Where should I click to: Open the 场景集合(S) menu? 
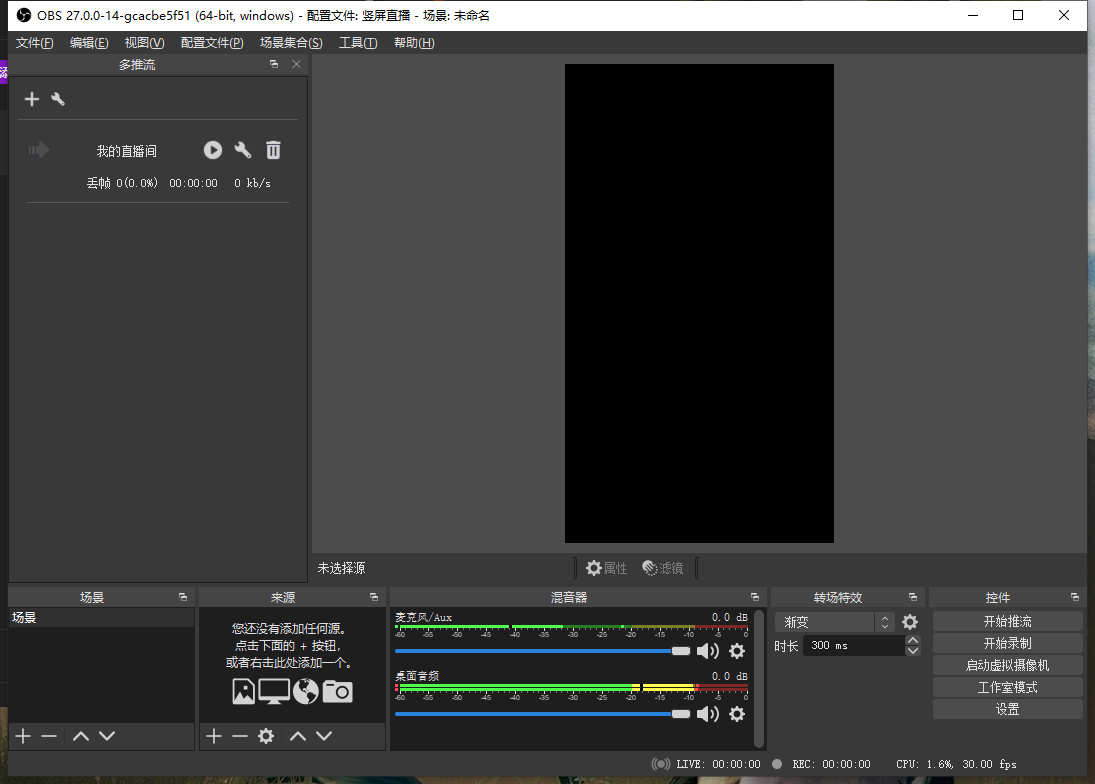tap(290, 43)
